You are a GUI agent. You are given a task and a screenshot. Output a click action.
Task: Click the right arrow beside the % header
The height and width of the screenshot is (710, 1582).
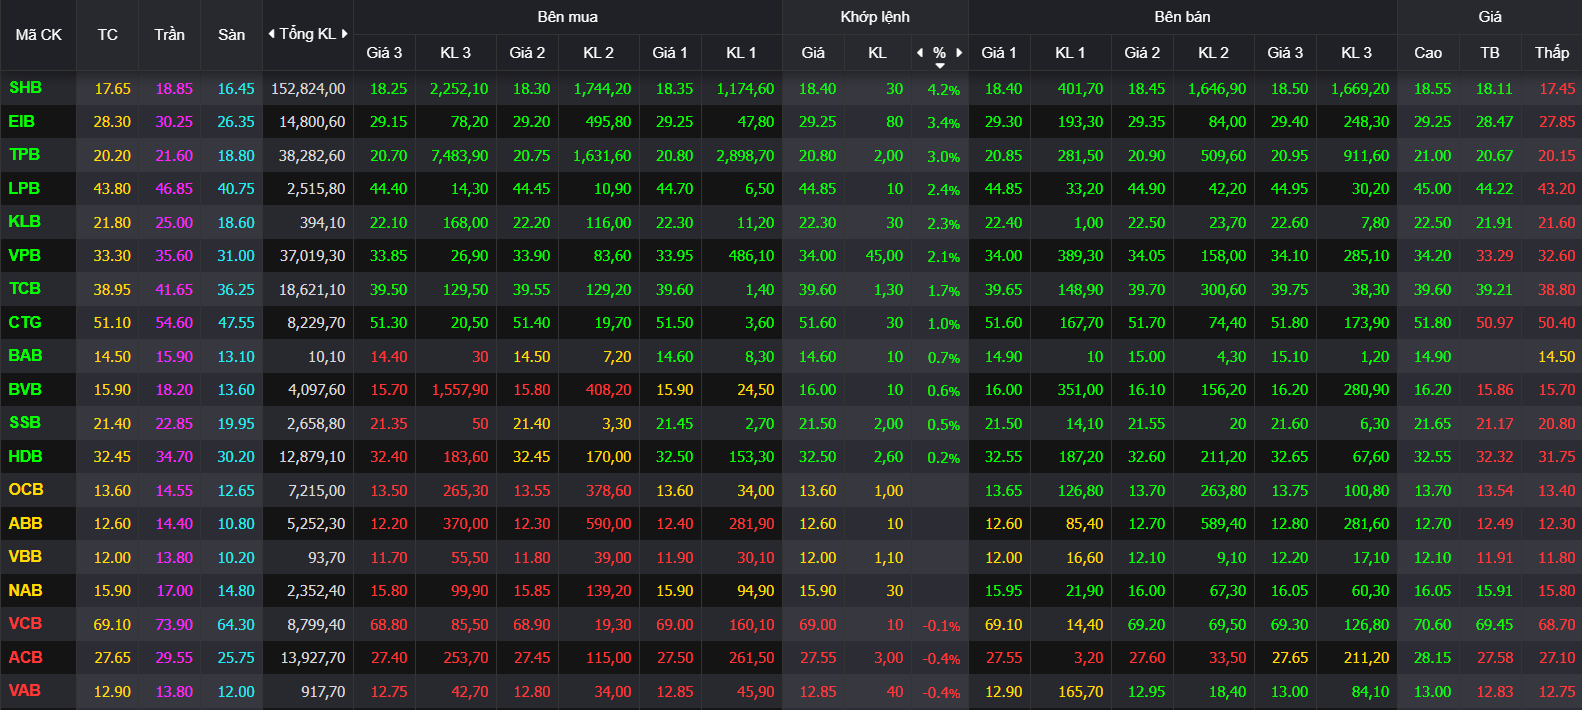point(959,53)
